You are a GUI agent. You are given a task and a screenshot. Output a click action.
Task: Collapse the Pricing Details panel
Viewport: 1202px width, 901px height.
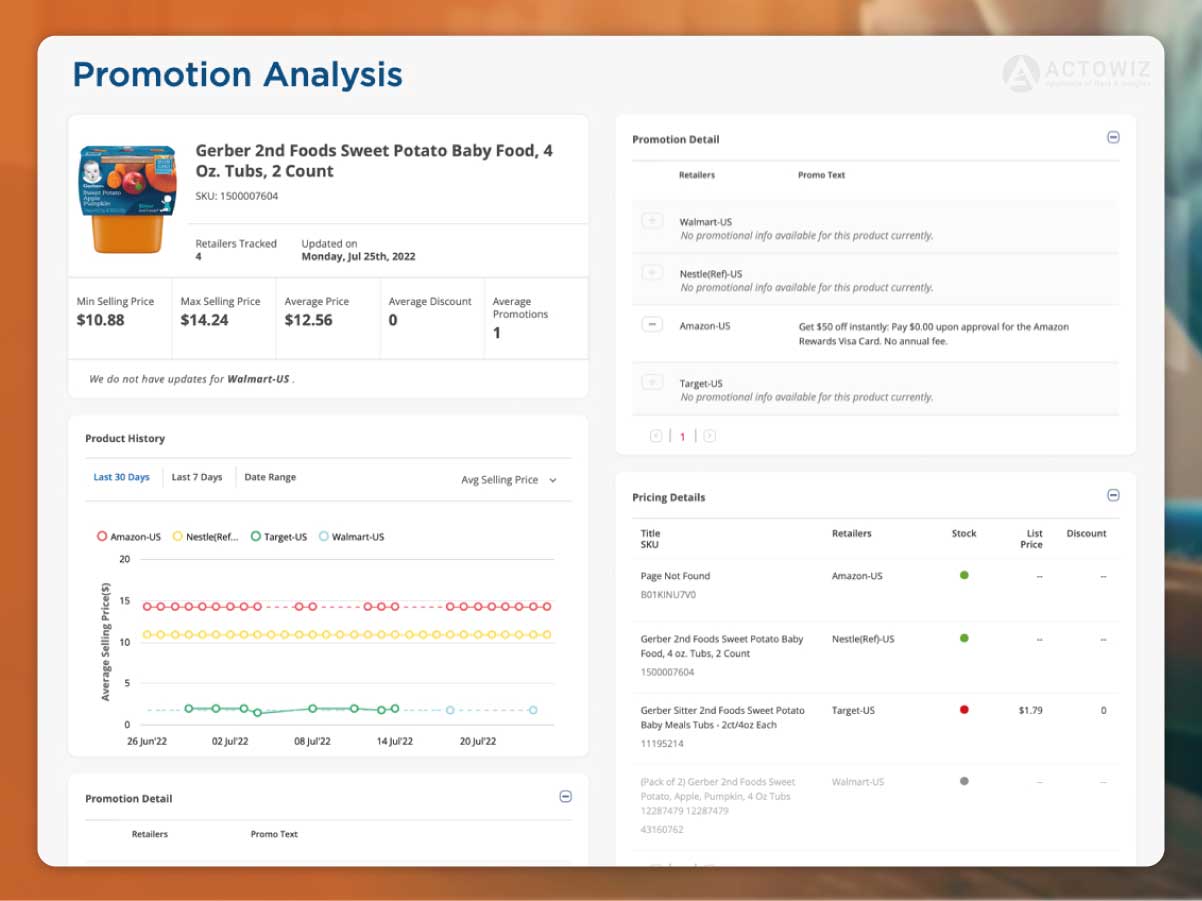coord(1113,496)
